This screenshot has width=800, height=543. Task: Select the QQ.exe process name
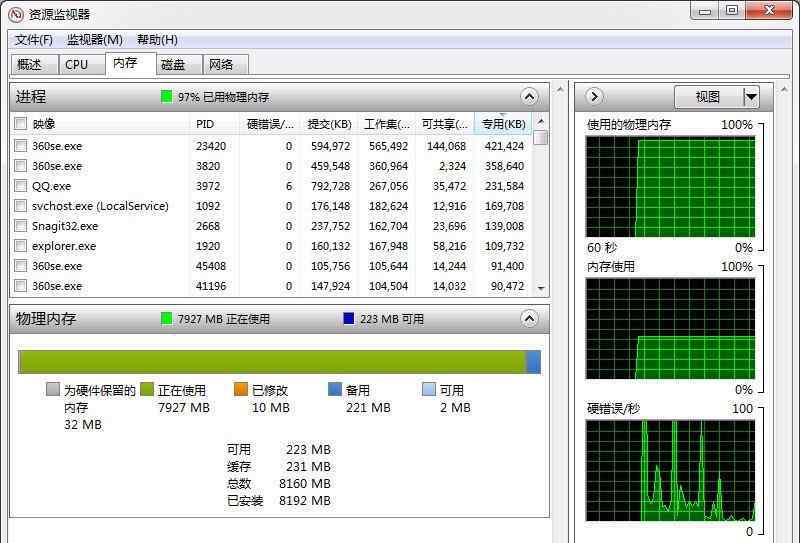(x=52, y=186)
